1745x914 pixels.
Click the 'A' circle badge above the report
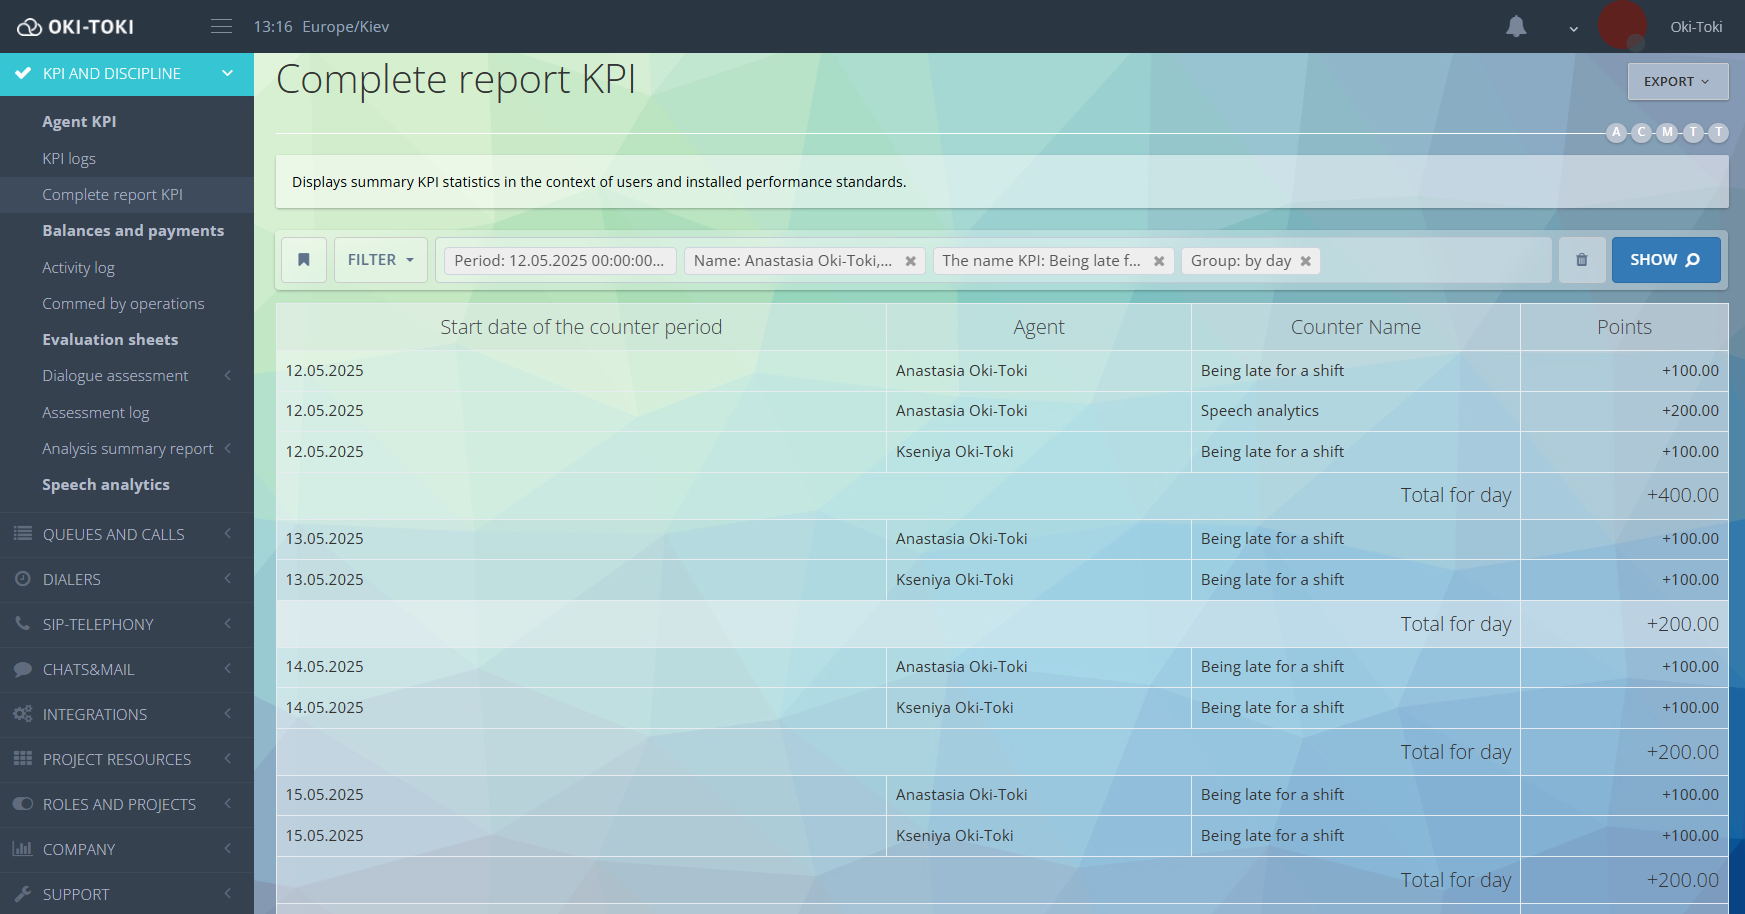1616,132
